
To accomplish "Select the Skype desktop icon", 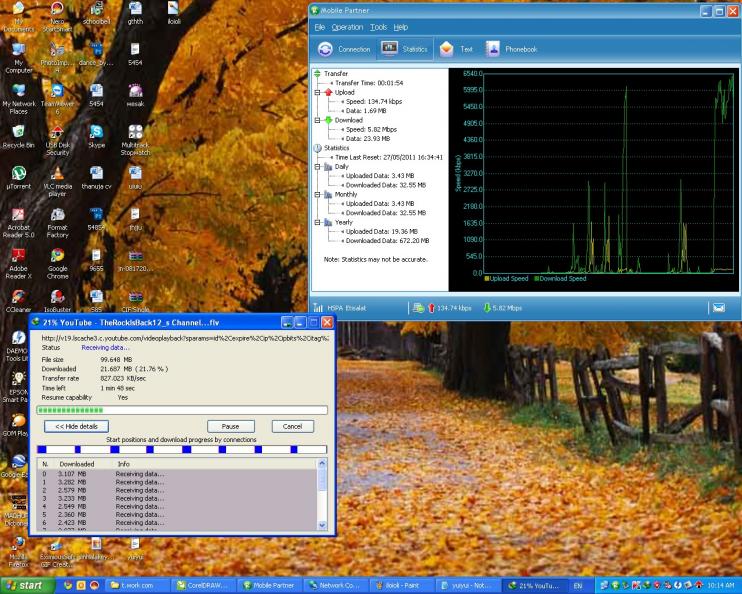I will click(97, 136).
